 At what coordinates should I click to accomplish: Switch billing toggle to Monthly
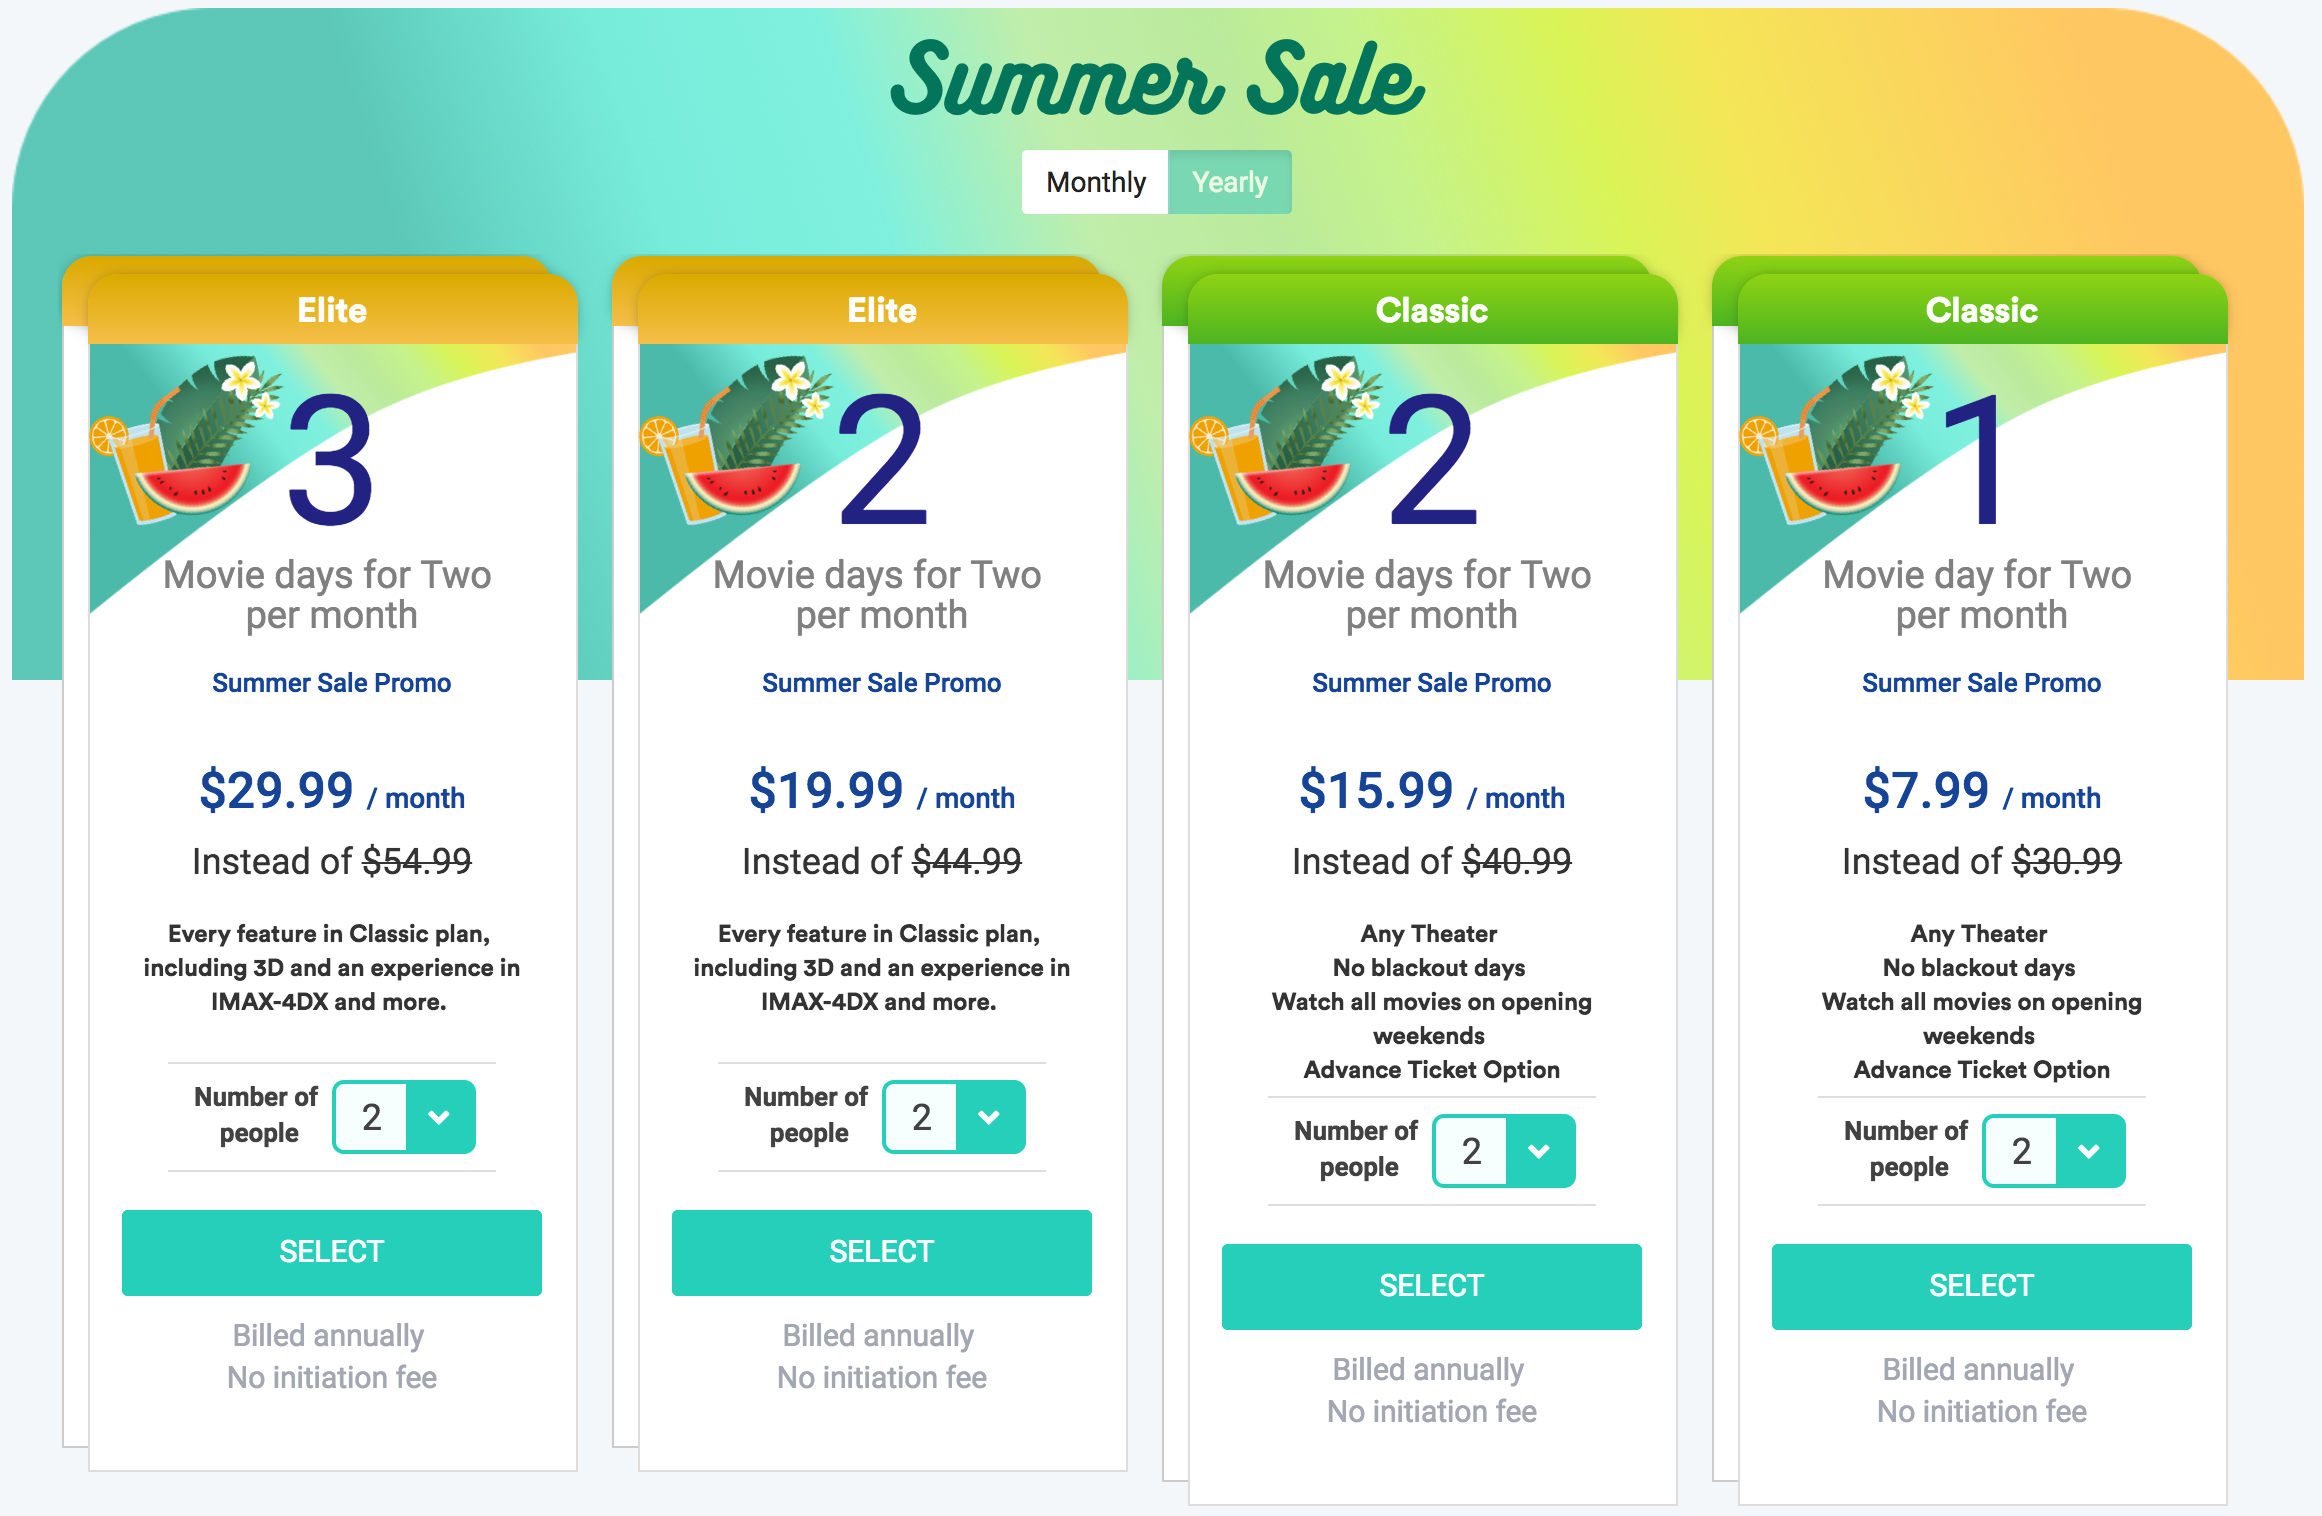pyautogui.click(x=1095, y=182)
